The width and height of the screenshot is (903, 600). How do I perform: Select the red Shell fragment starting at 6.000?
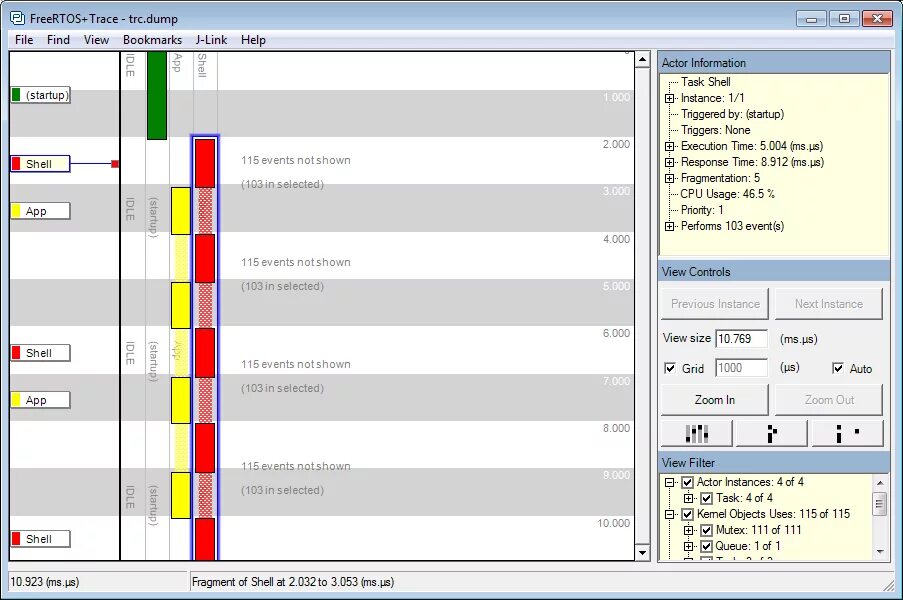pos(205,353)
